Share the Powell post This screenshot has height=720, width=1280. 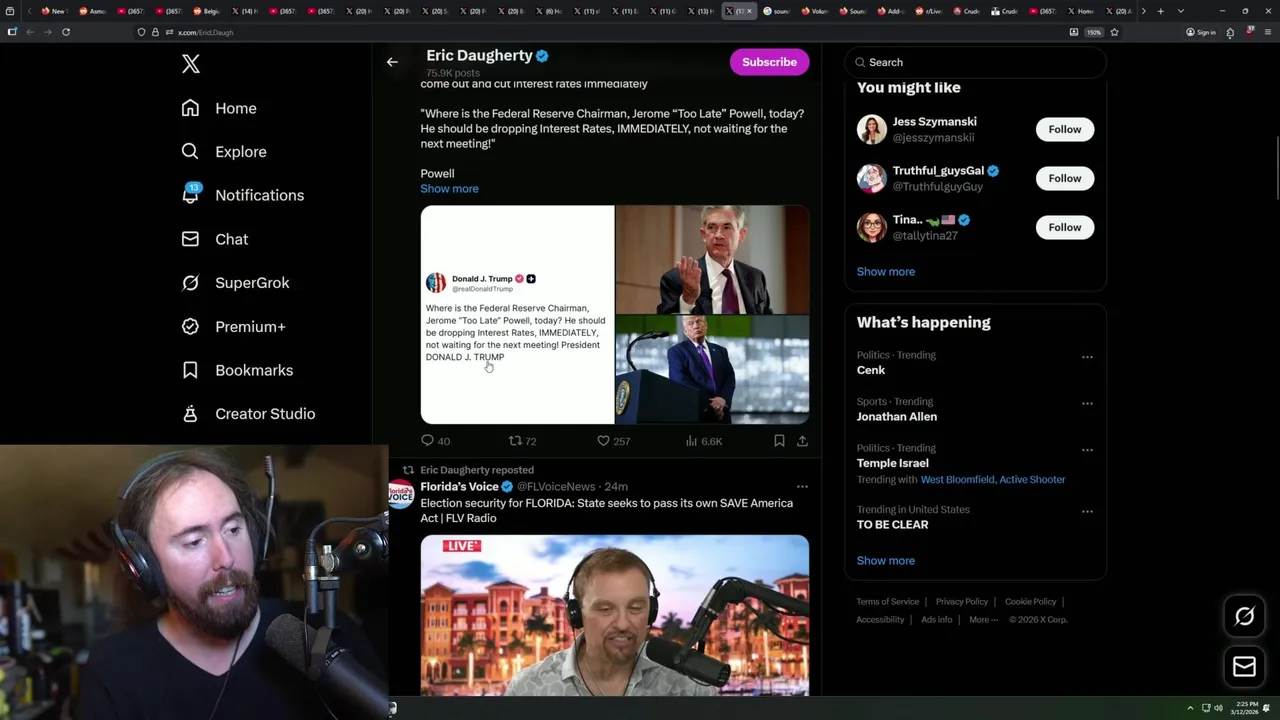(x=802, y=441)
